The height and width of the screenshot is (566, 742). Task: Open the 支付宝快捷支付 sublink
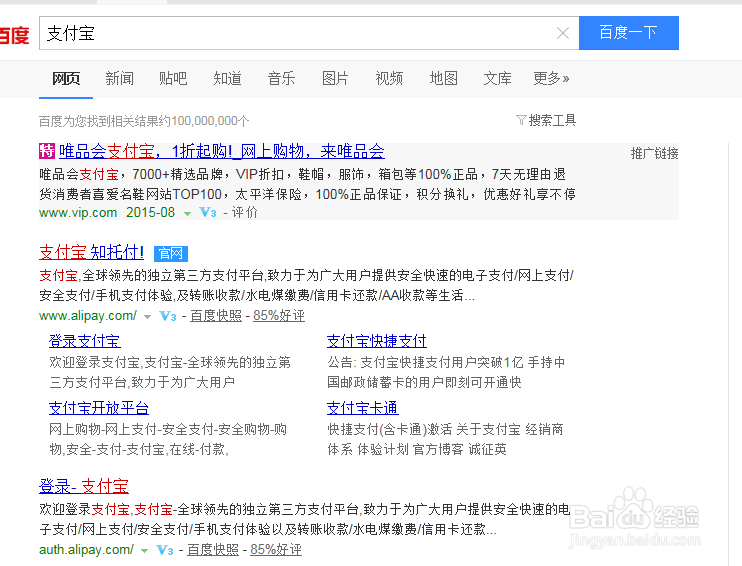click(377, 341)
